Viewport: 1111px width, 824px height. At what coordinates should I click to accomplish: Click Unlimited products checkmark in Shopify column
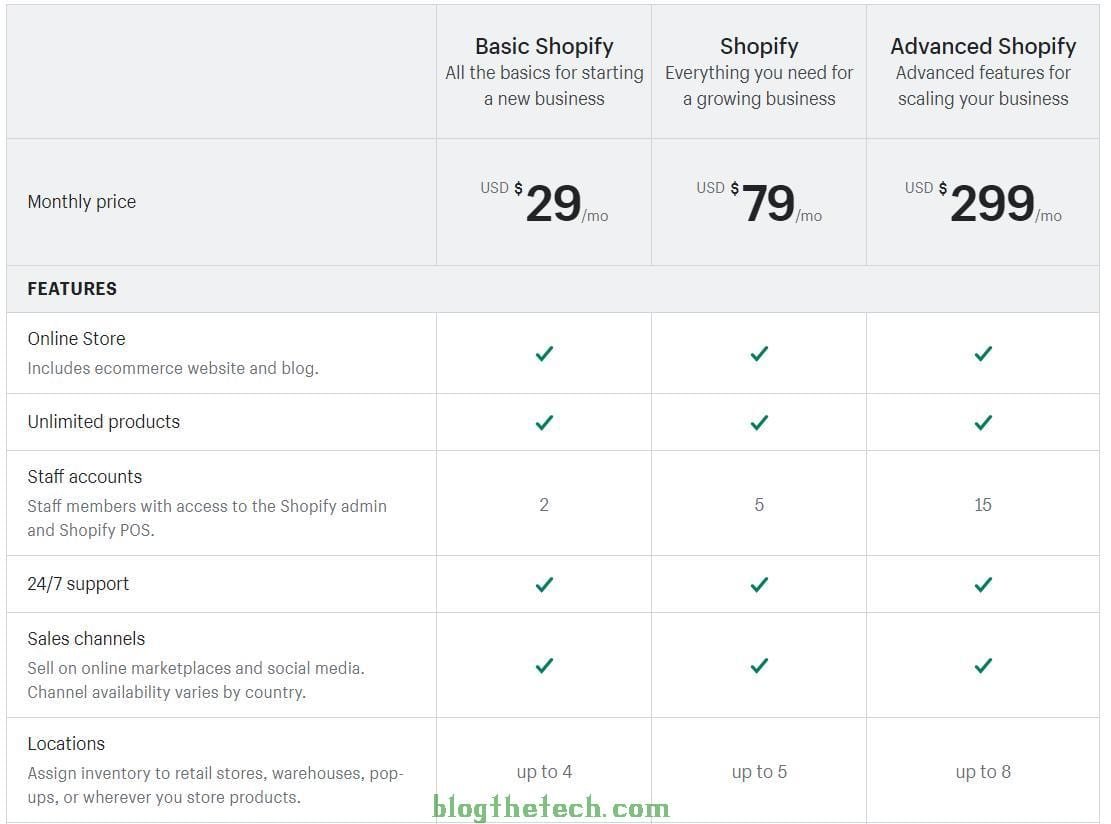(x=759, y=422)
